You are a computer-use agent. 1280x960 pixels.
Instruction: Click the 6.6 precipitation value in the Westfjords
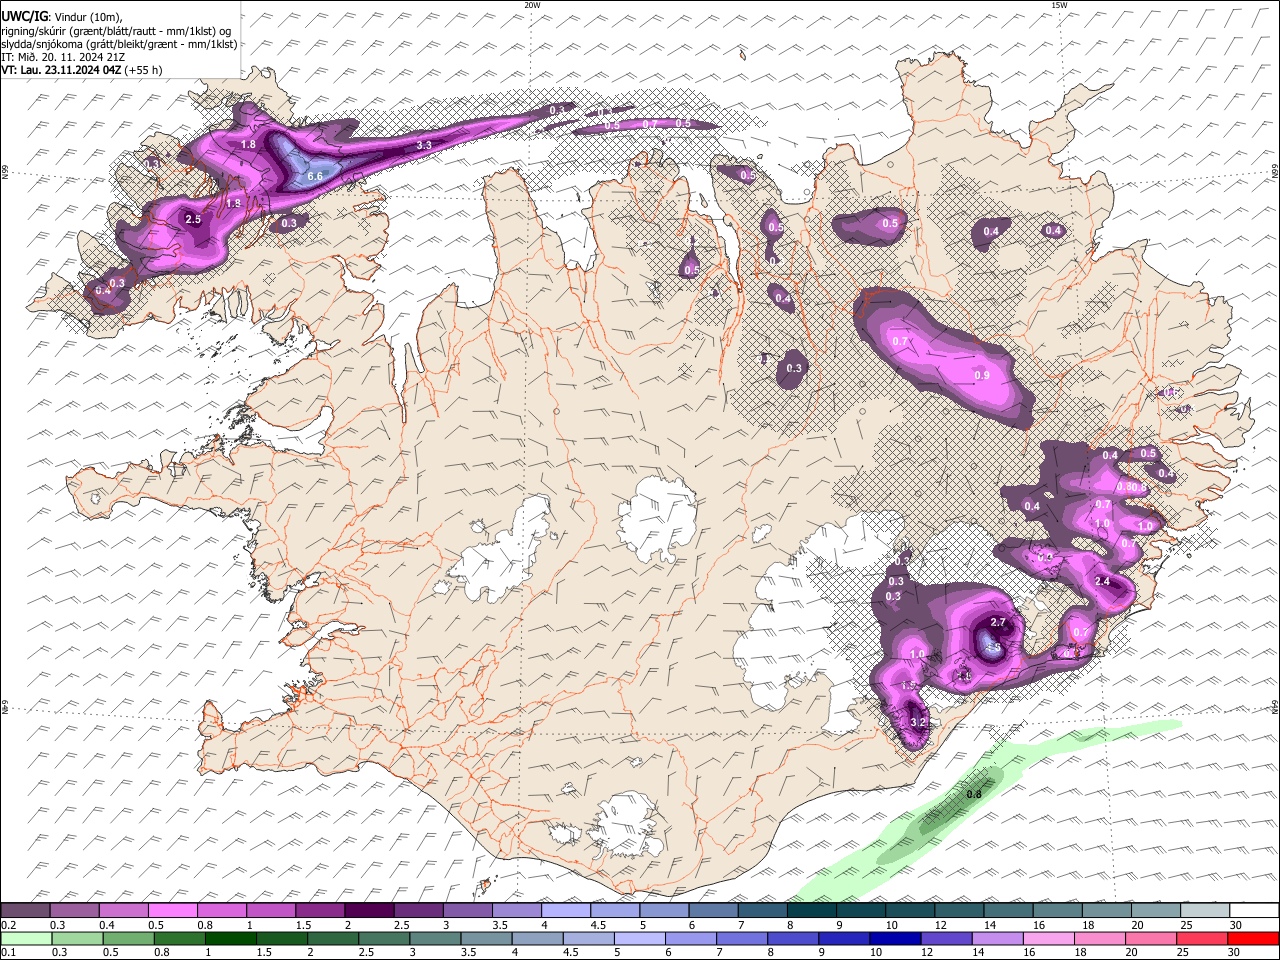(315, 176)
